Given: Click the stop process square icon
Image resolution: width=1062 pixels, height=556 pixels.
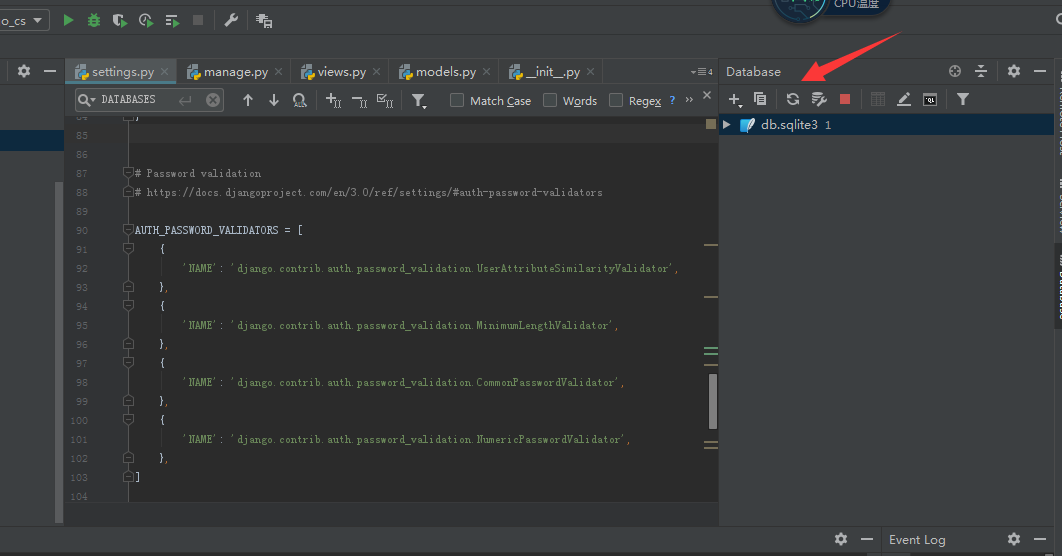Looking at the screenshot, I should [198, 20].
